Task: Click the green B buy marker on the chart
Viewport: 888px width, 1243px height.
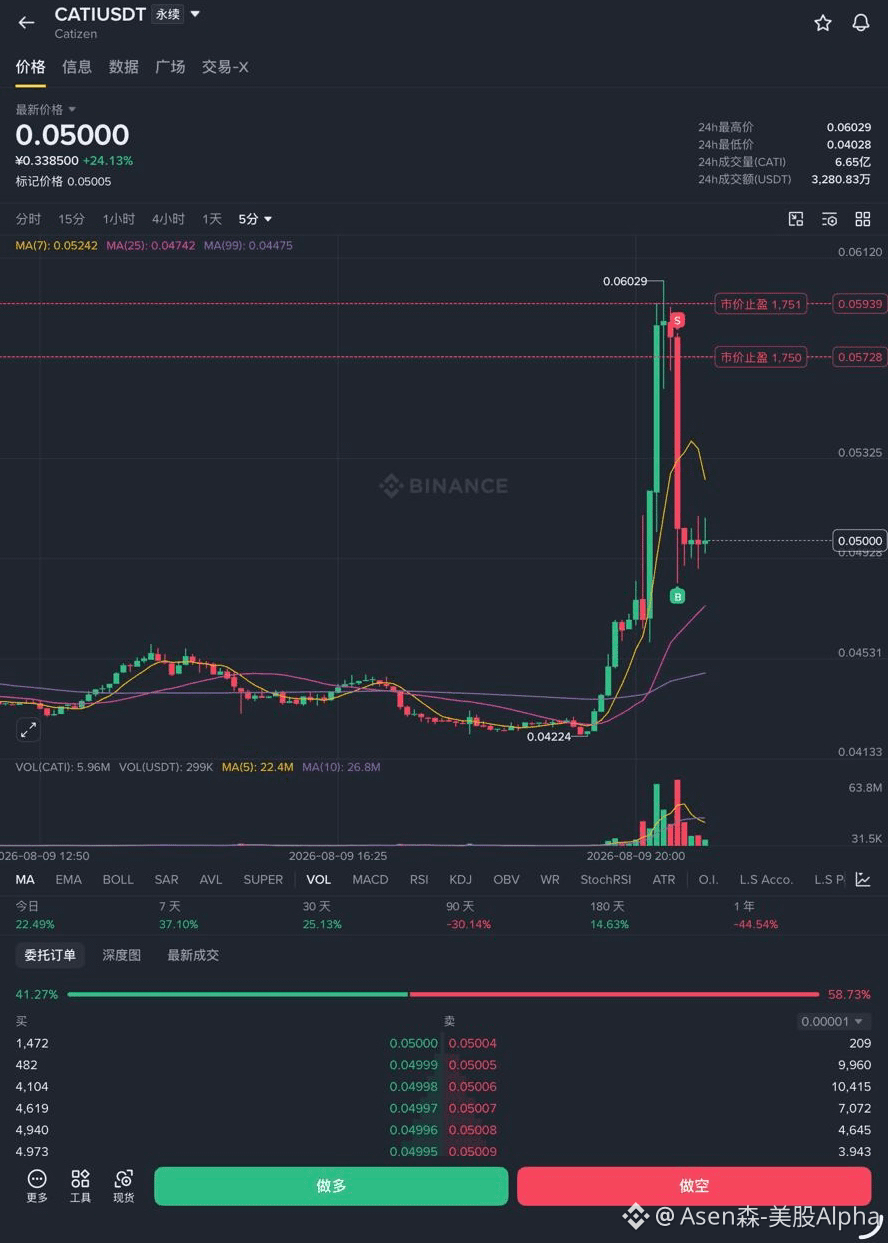Action: tap(677, 597)
